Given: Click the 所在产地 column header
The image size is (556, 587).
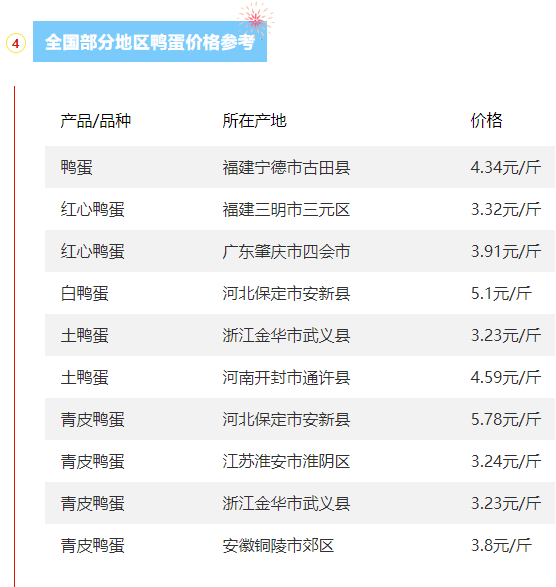Looking at the screenshot, I should coord(255,121).
